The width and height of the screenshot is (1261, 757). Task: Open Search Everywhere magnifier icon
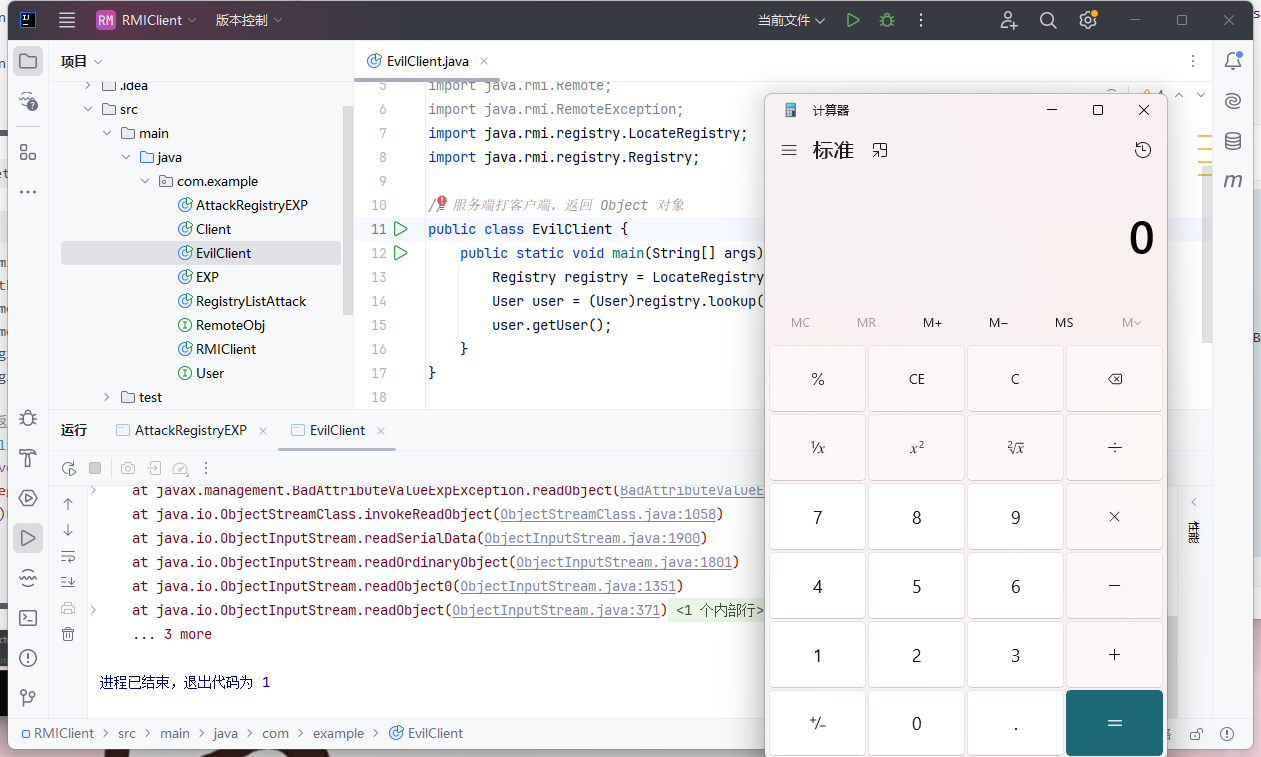(1048, 20)
